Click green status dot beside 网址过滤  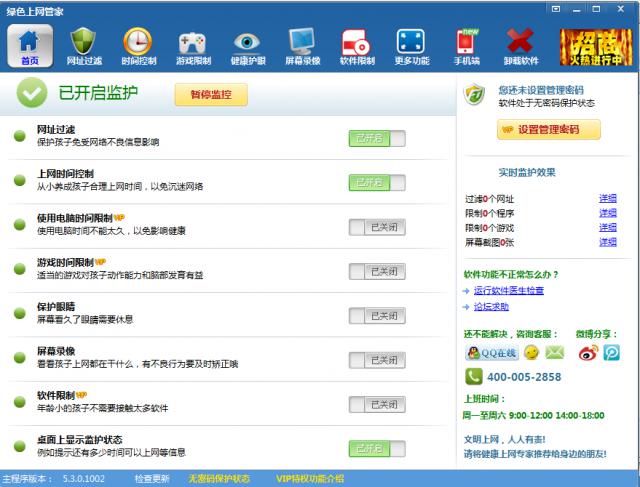click(x=20, y=136)
